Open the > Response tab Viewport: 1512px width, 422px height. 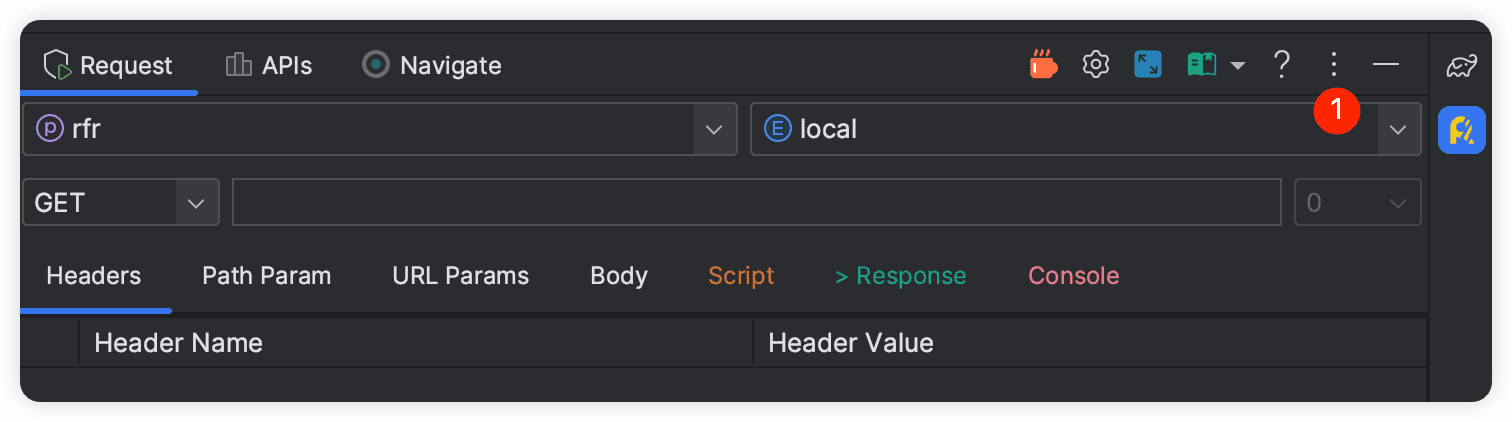(x=900, y=276)
